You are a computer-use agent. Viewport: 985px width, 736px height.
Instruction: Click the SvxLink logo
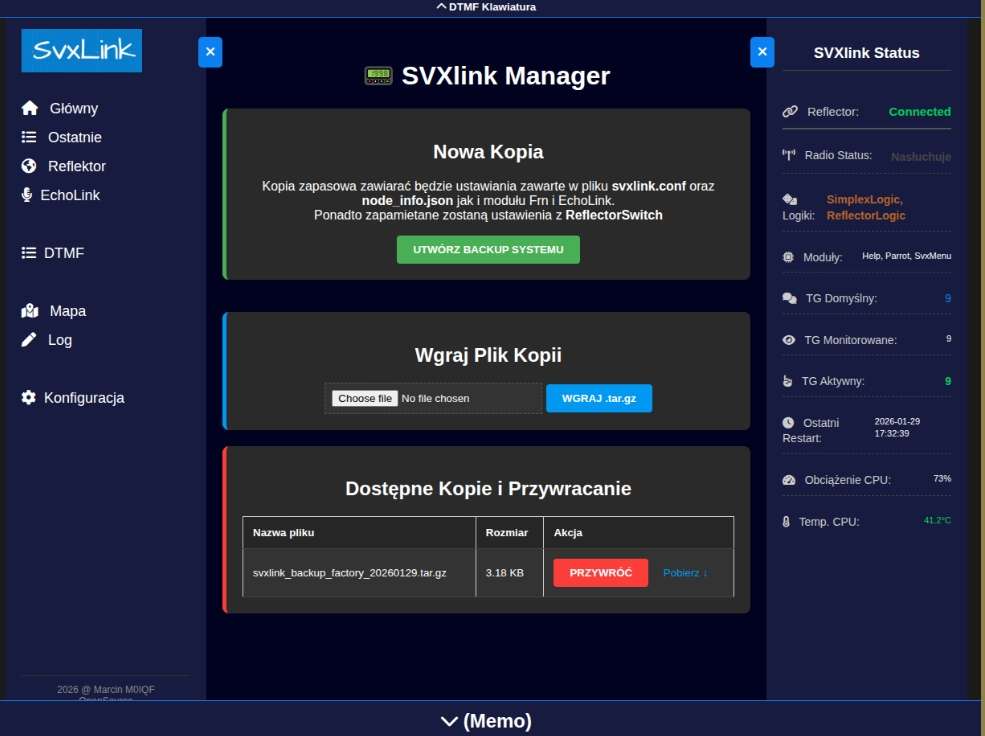point(81,51)
